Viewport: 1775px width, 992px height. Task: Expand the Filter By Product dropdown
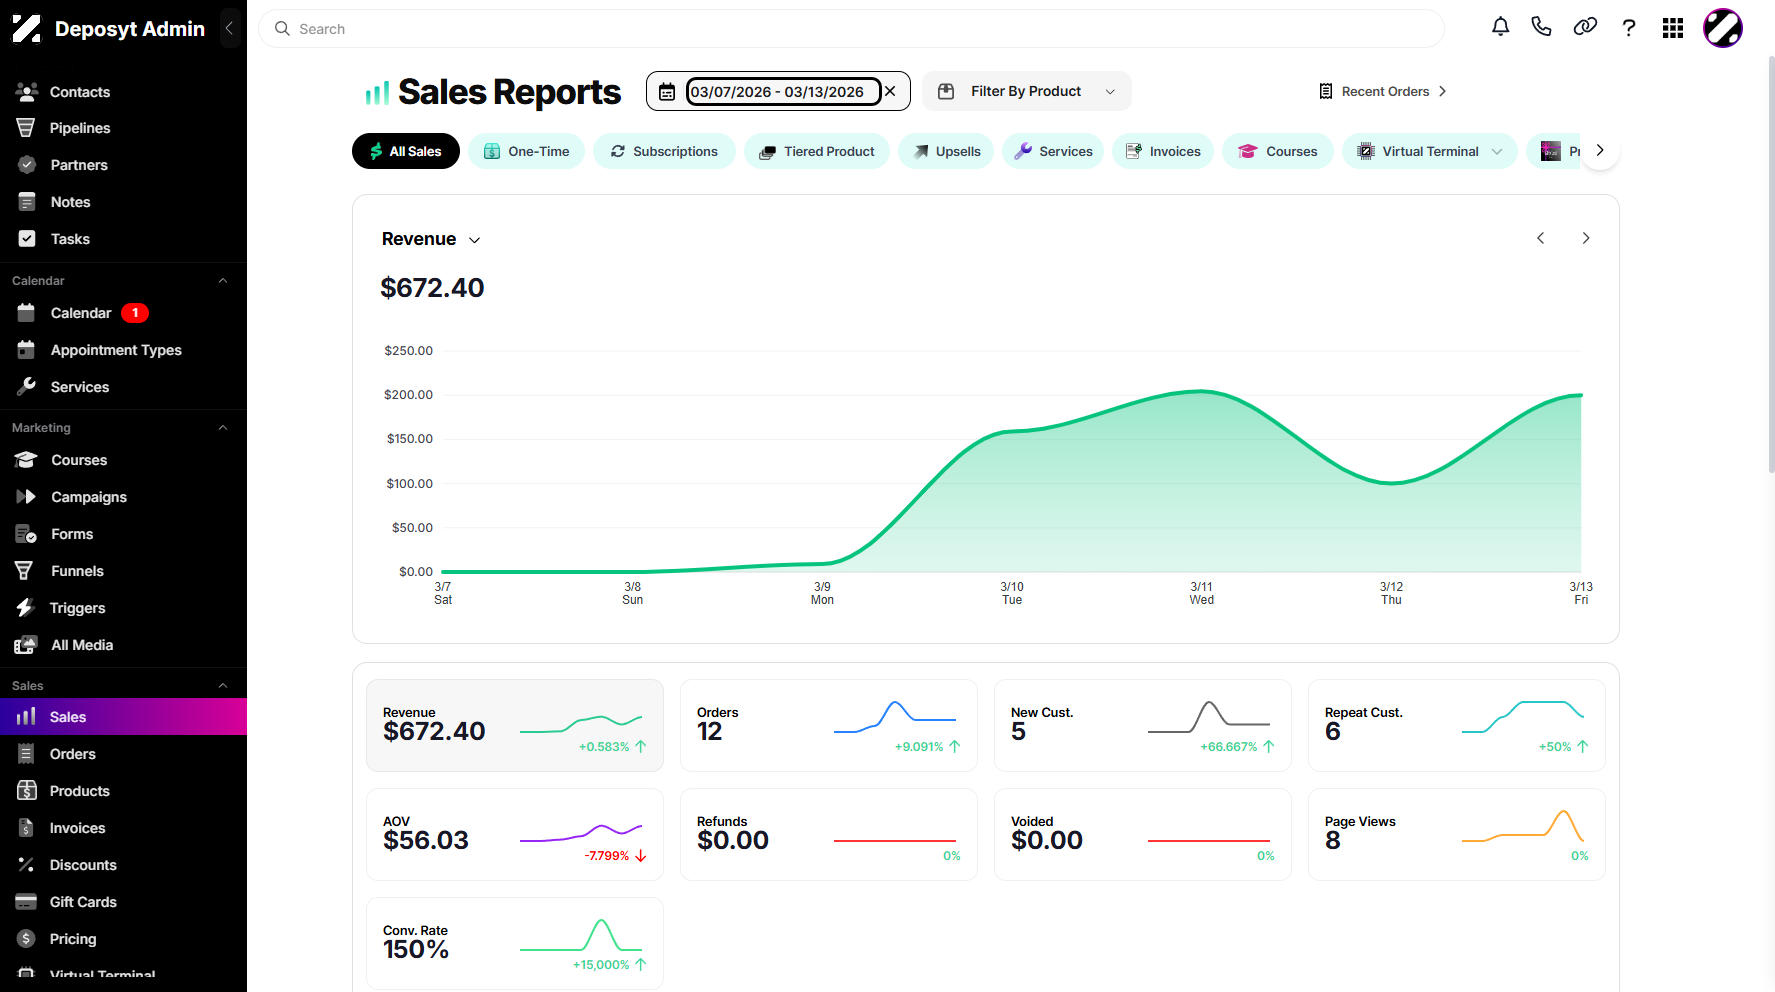click(1027, 91)
